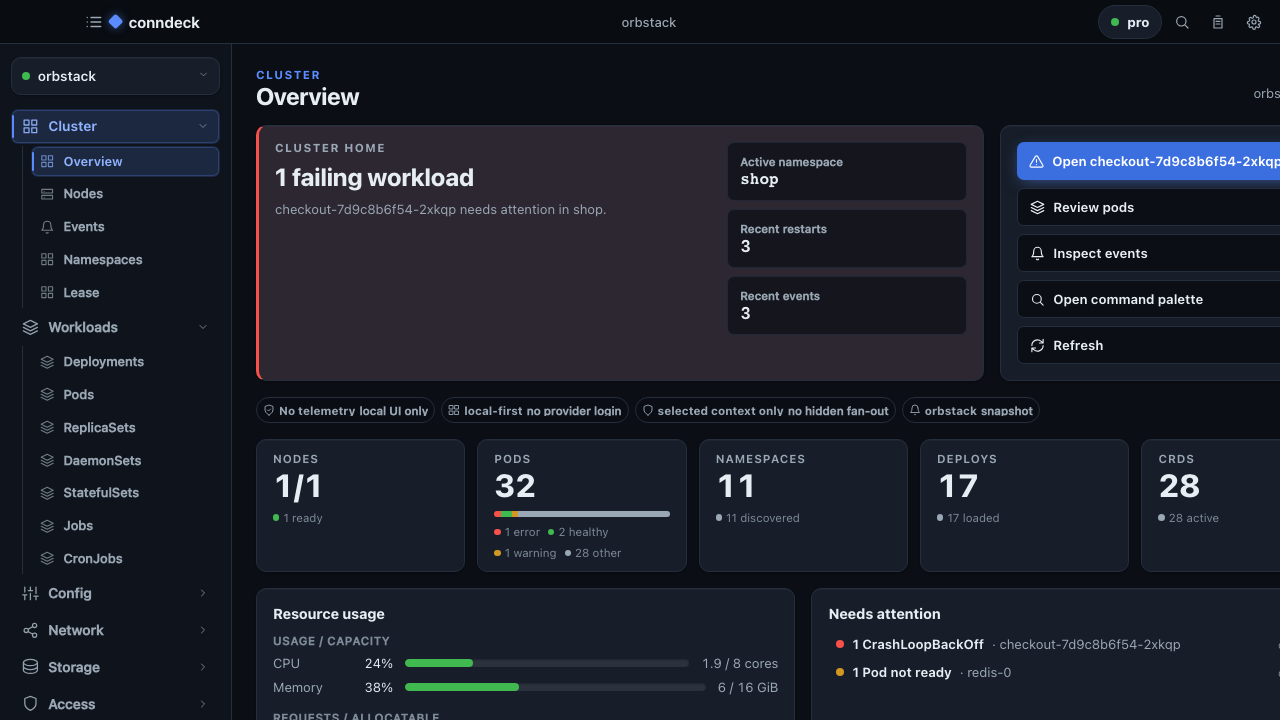Image resolution: width=1280 pixels, height=720 pixels.
Task: Click the ReplicaSets layers icon
Action: coord(47,428)
